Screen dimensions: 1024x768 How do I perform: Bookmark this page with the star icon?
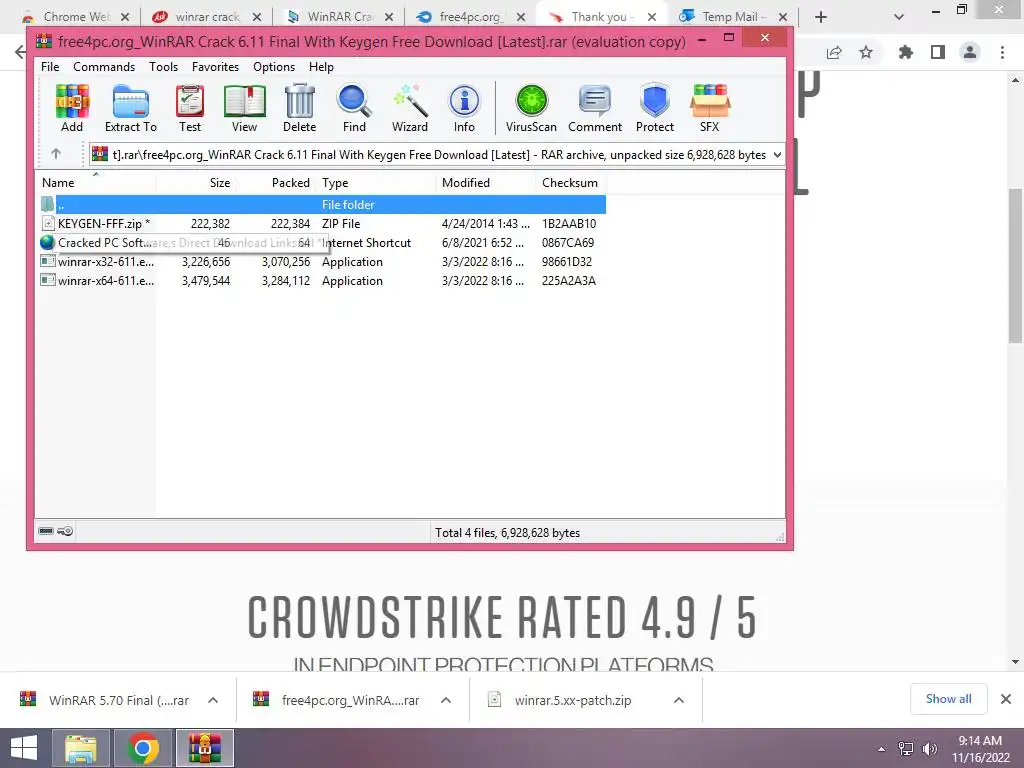pos(866,52)
